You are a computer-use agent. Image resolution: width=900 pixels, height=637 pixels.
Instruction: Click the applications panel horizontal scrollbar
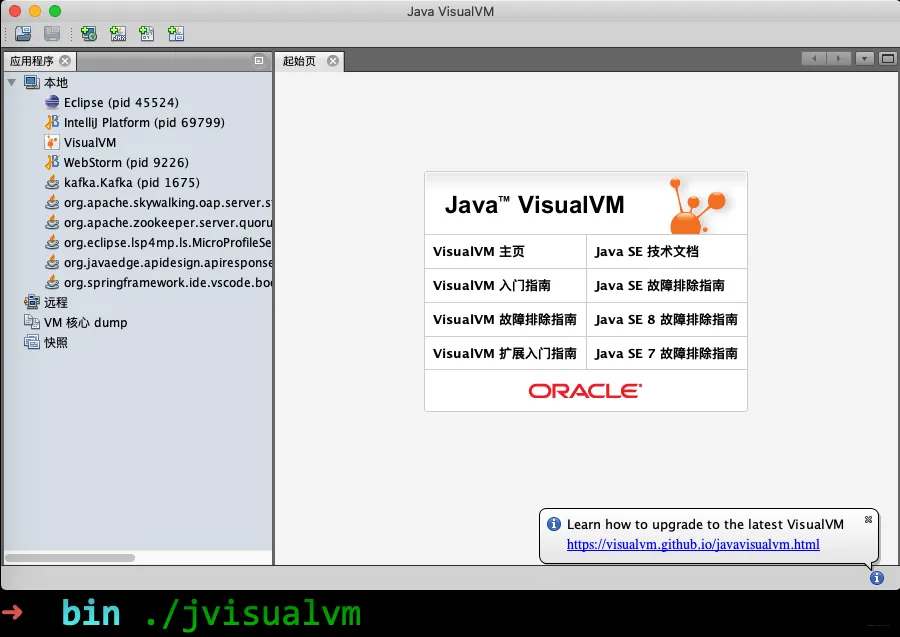(x=70, y=558)
